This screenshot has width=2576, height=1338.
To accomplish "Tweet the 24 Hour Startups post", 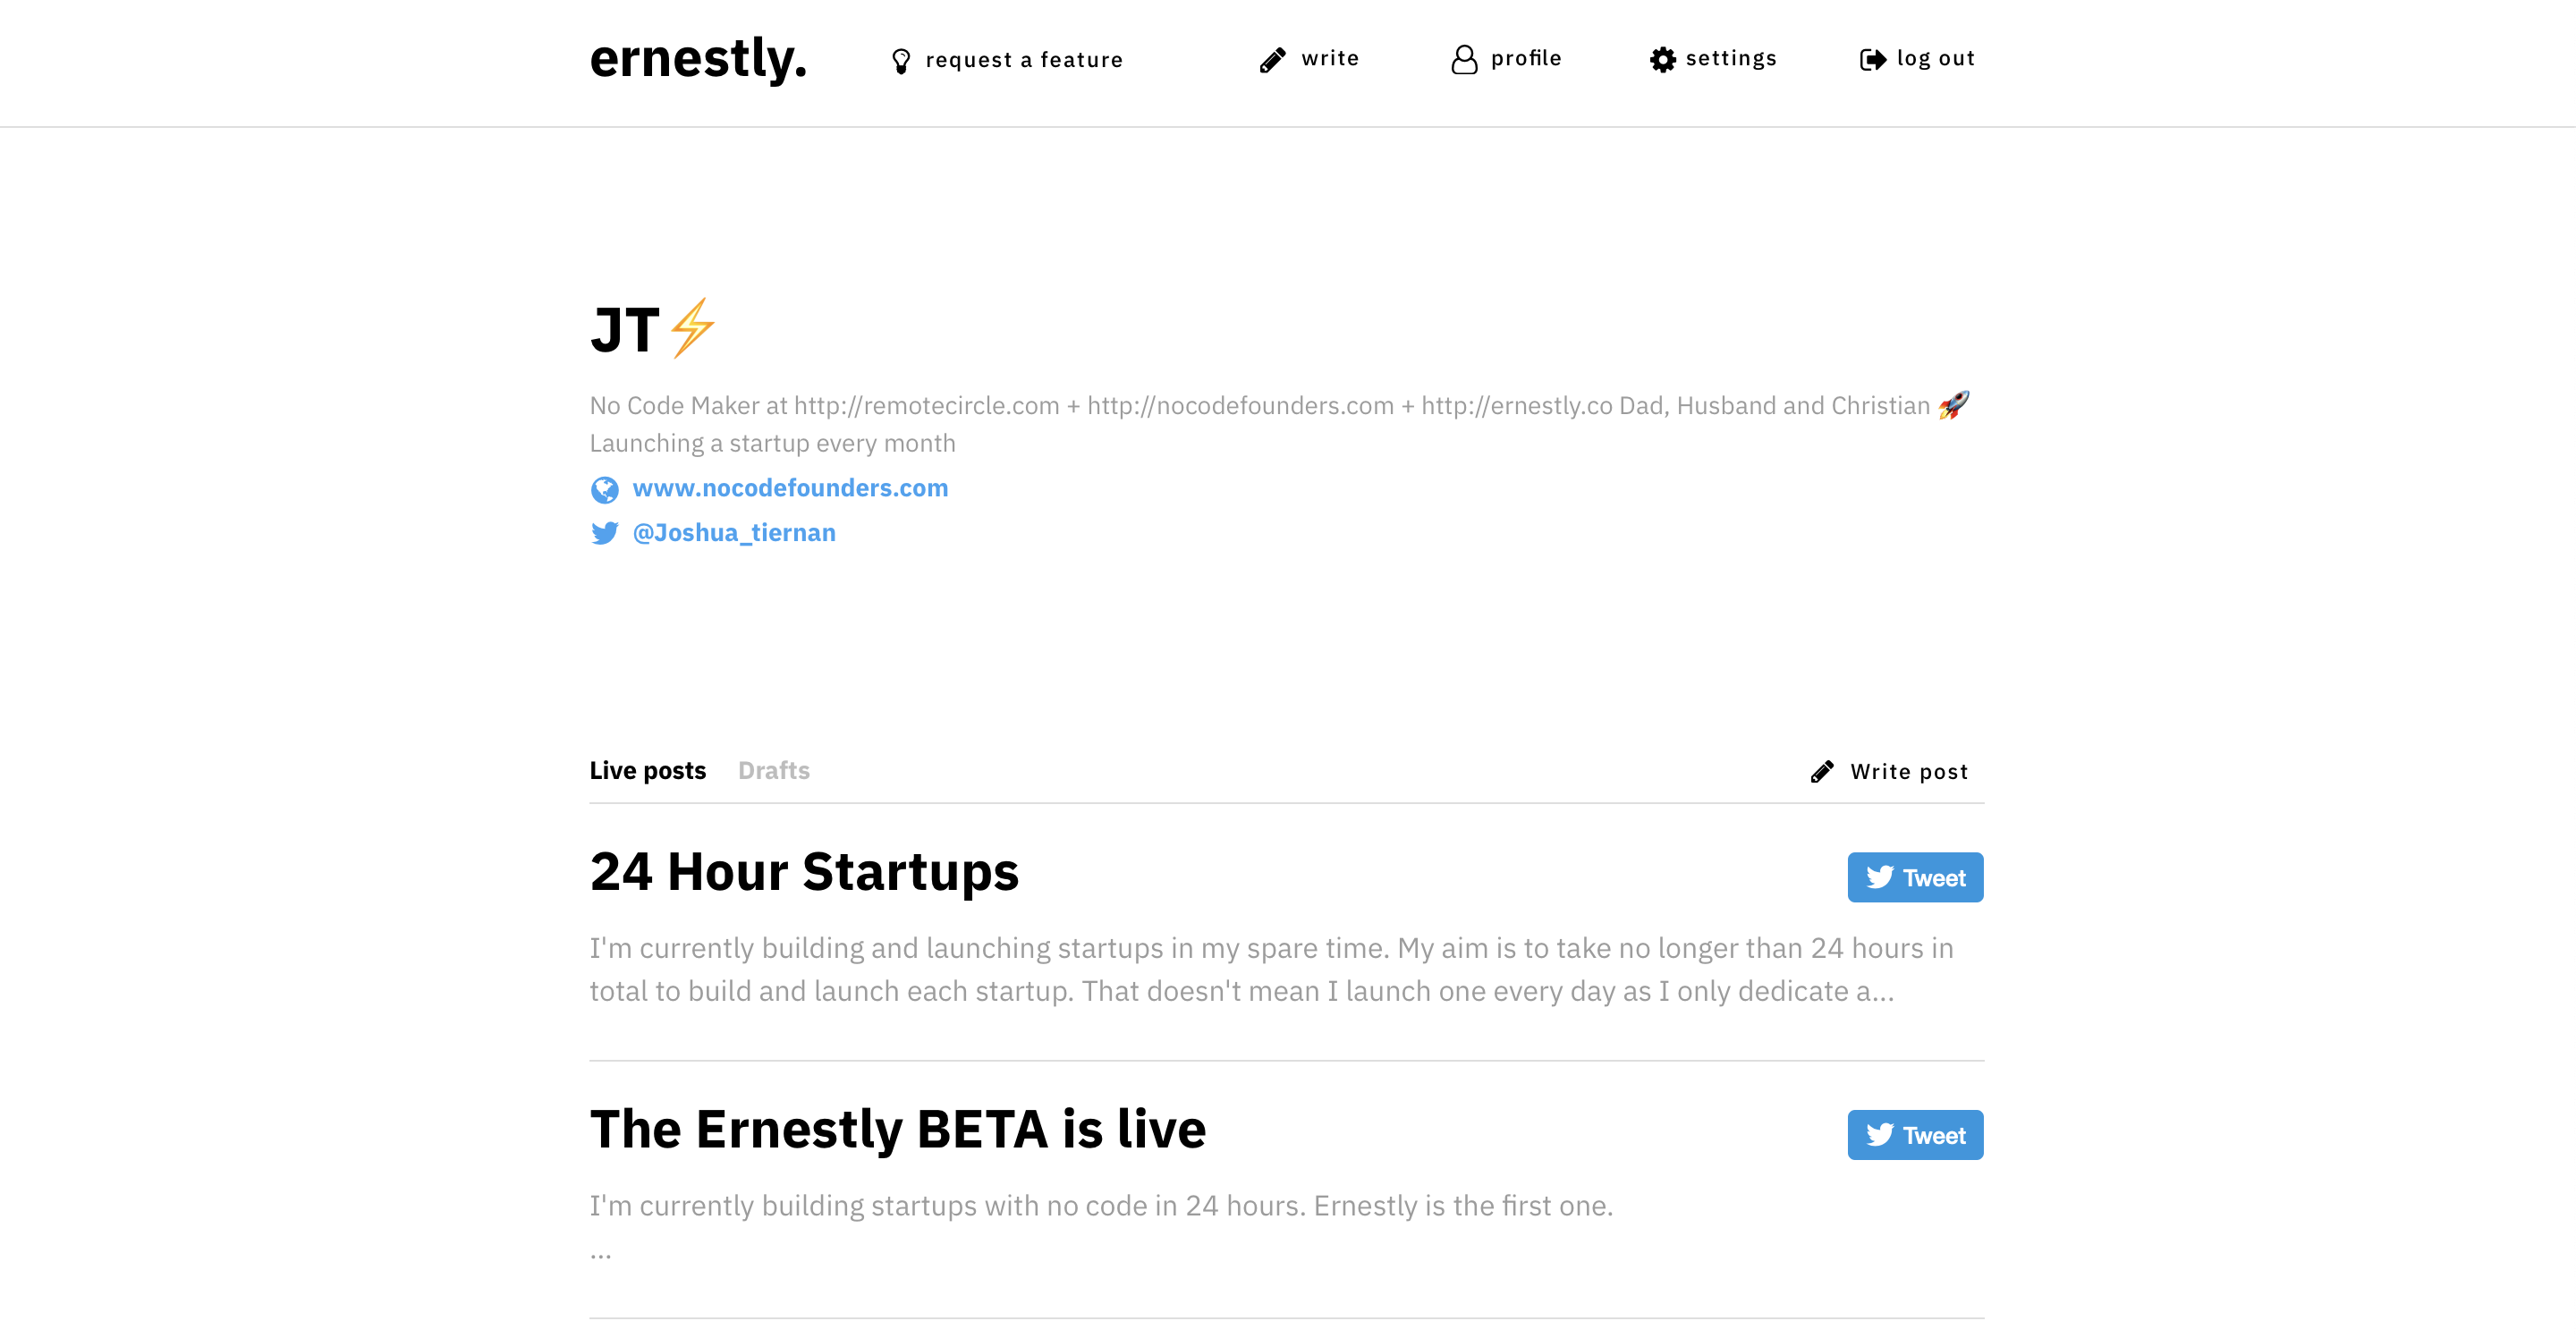I will tap(1914, 877).
